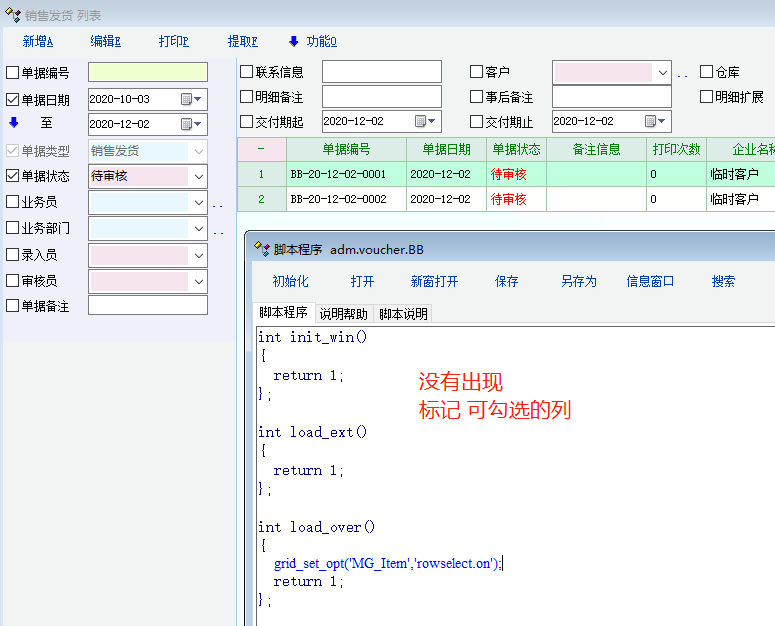775x626 pixels.
Task: Click 新增 in the list toolbar
Action: pos(38,41)
